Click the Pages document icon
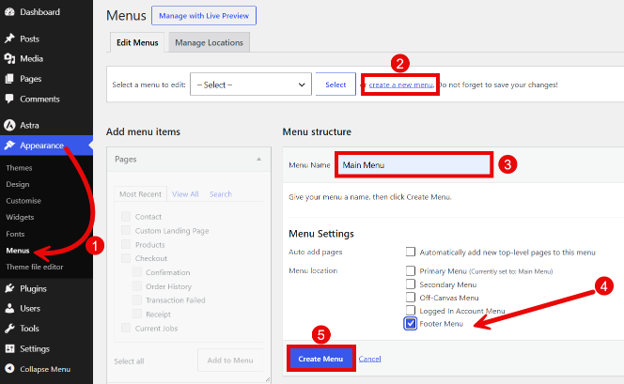624x384 pixels. pos(10,79)
